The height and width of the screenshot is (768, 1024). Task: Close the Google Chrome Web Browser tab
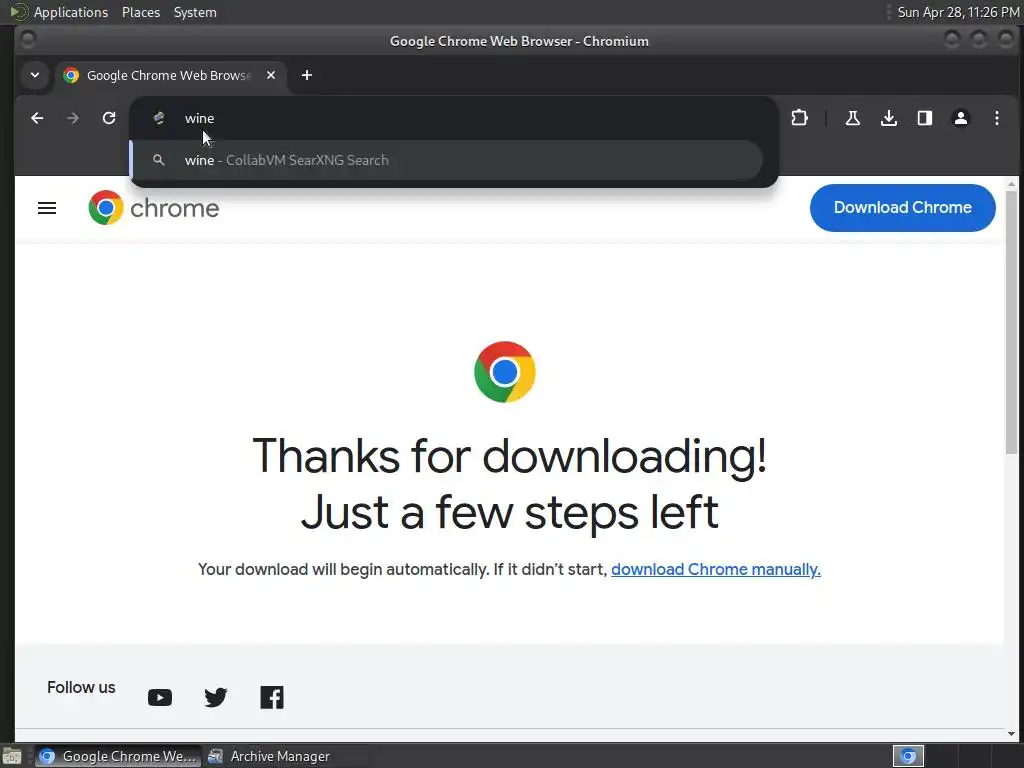point(271,75)
